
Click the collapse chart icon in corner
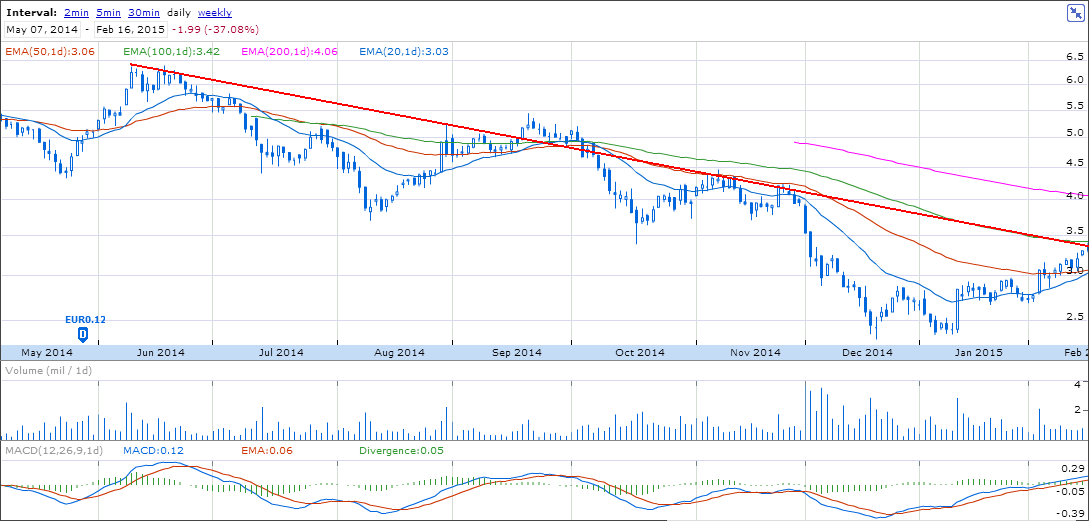coord(1076,12)
